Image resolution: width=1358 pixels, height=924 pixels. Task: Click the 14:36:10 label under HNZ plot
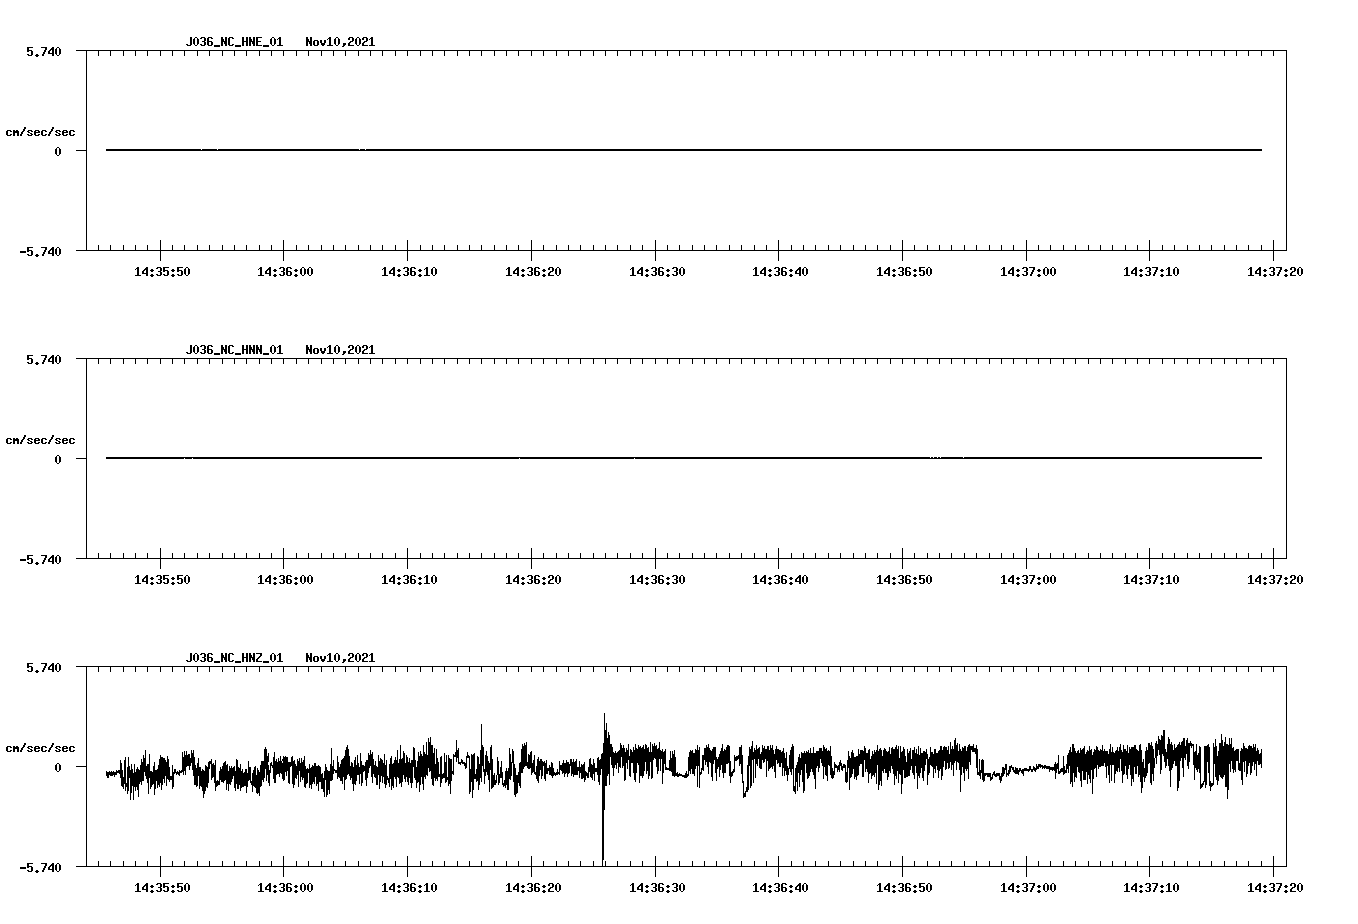pos(408,888)
